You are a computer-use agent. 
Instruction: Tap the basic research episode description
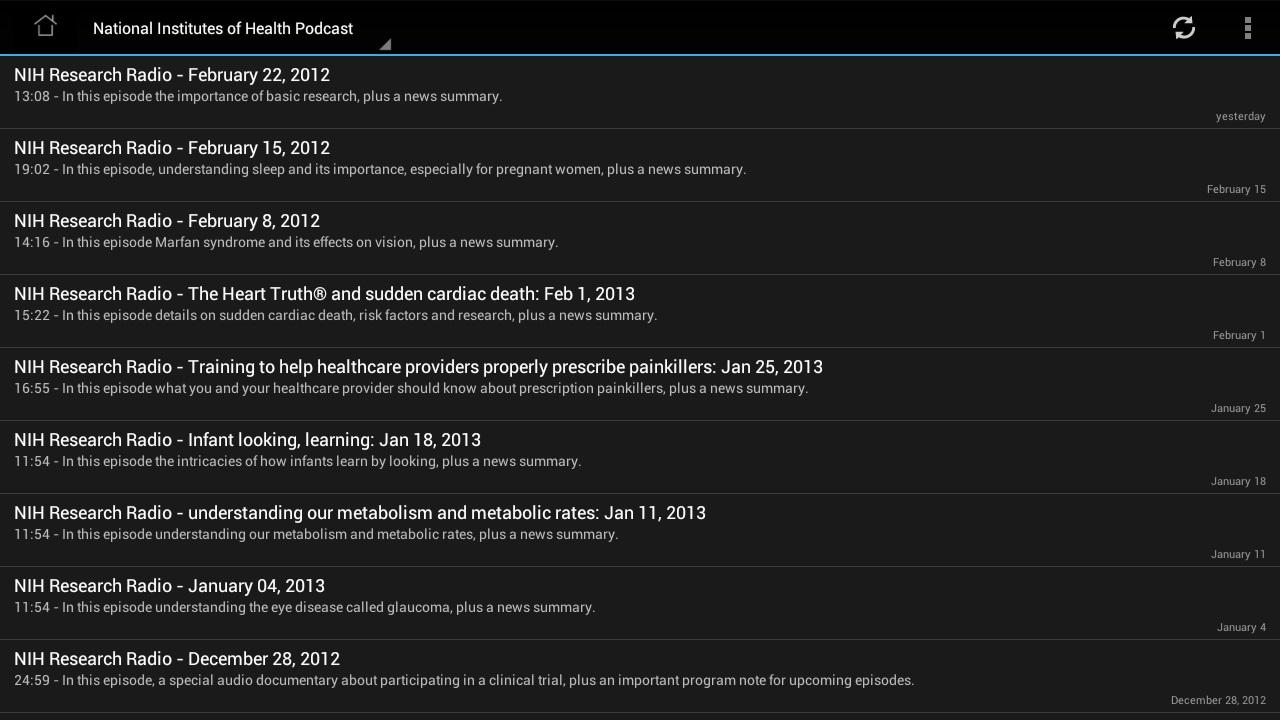(258, 97)
